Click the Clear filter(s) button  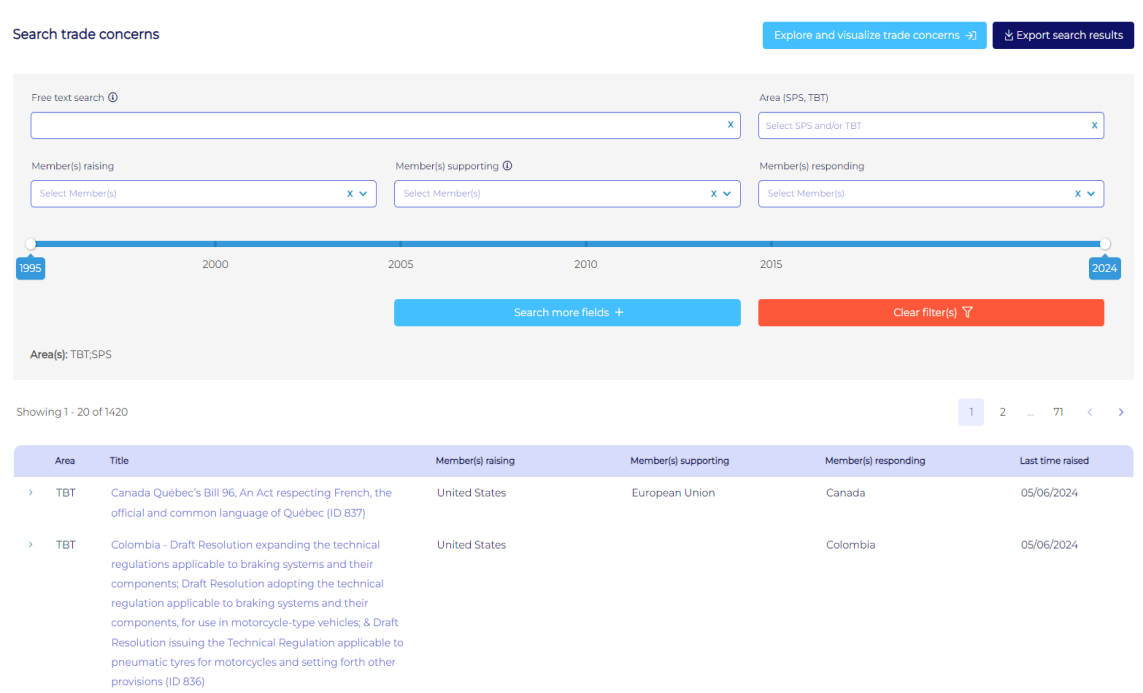coord(931,313)
